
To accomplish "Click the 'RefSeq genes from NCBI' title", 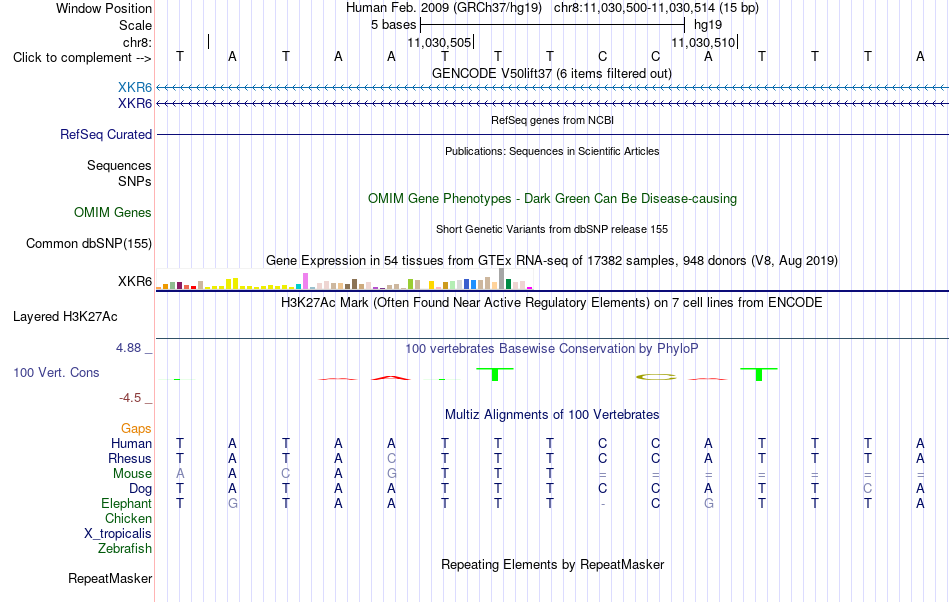I will [553, 120].
